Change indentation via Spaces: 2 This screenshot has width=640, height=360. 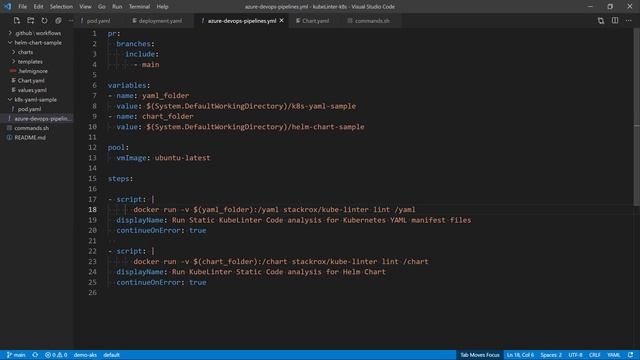pos(551,355)
